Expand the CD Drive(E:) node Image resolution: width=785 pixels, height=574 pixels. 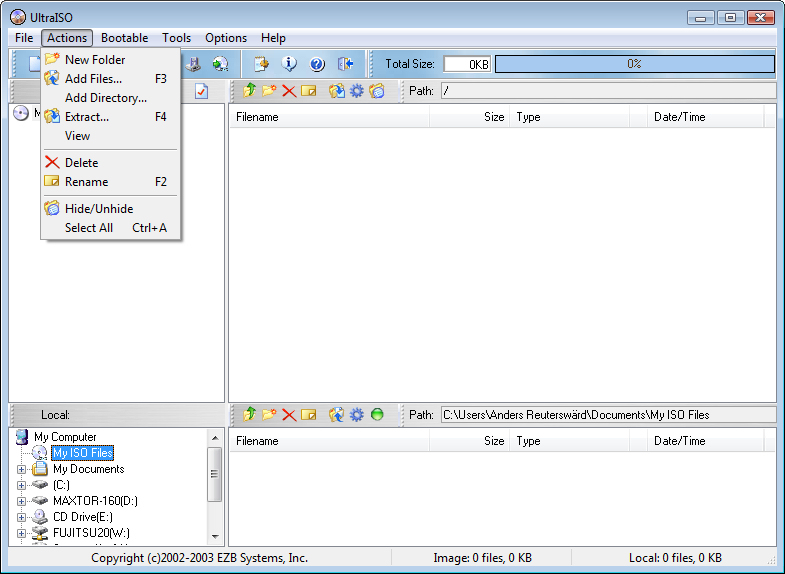click(x=21, y=517)
